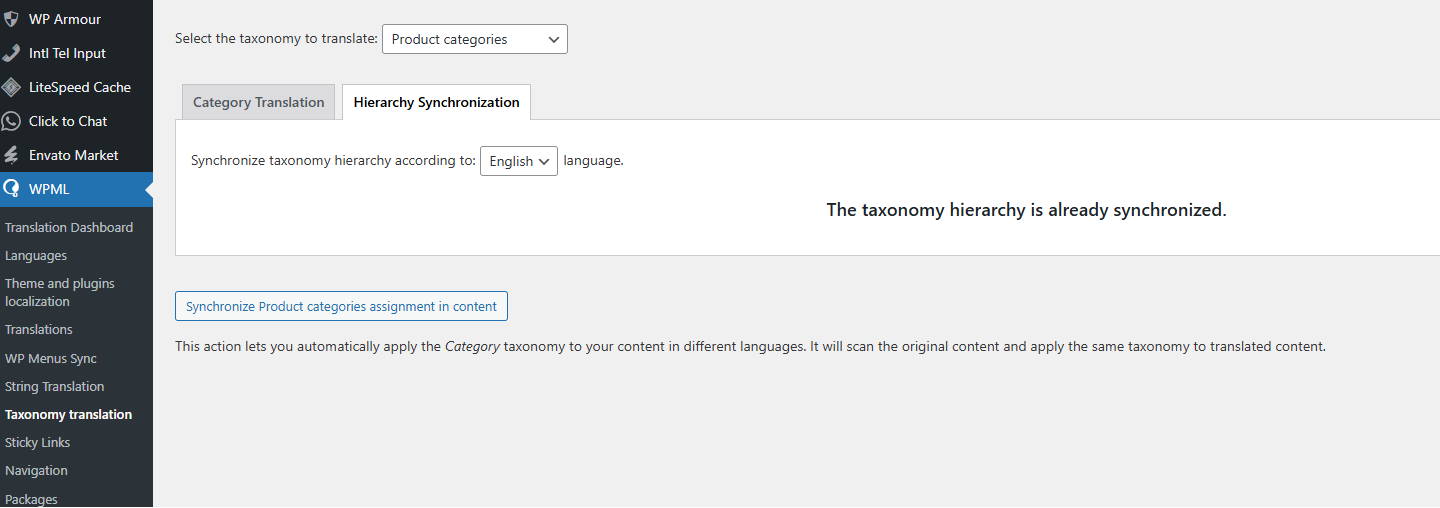1440x508 pixels.
Task: Switch to the Category Translation tab
Action: point(258,102)
